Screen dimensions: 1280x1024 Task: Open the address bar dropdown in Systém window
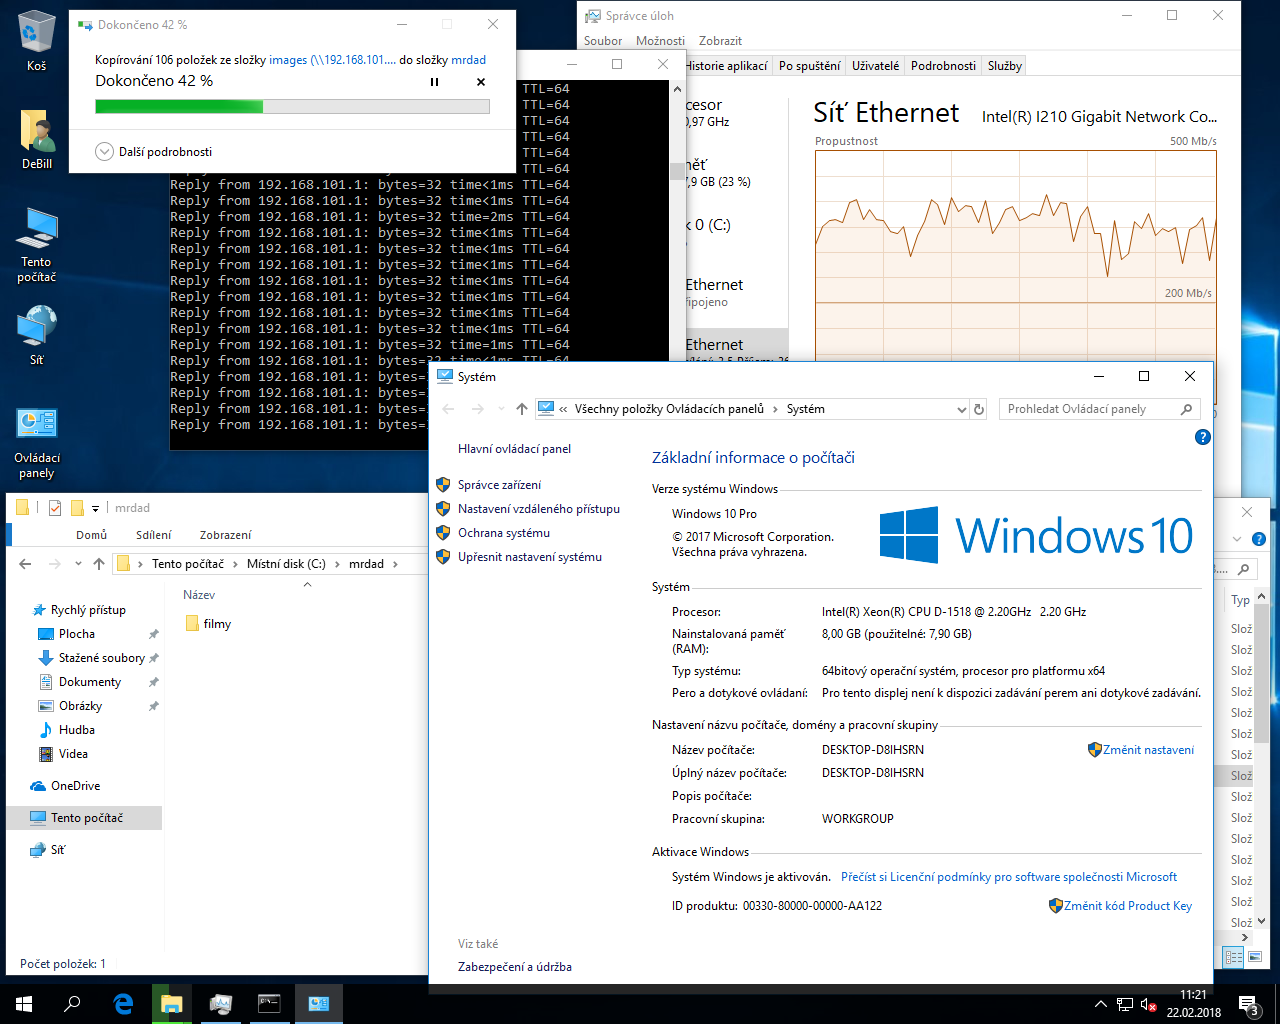(x=962, y=409)
